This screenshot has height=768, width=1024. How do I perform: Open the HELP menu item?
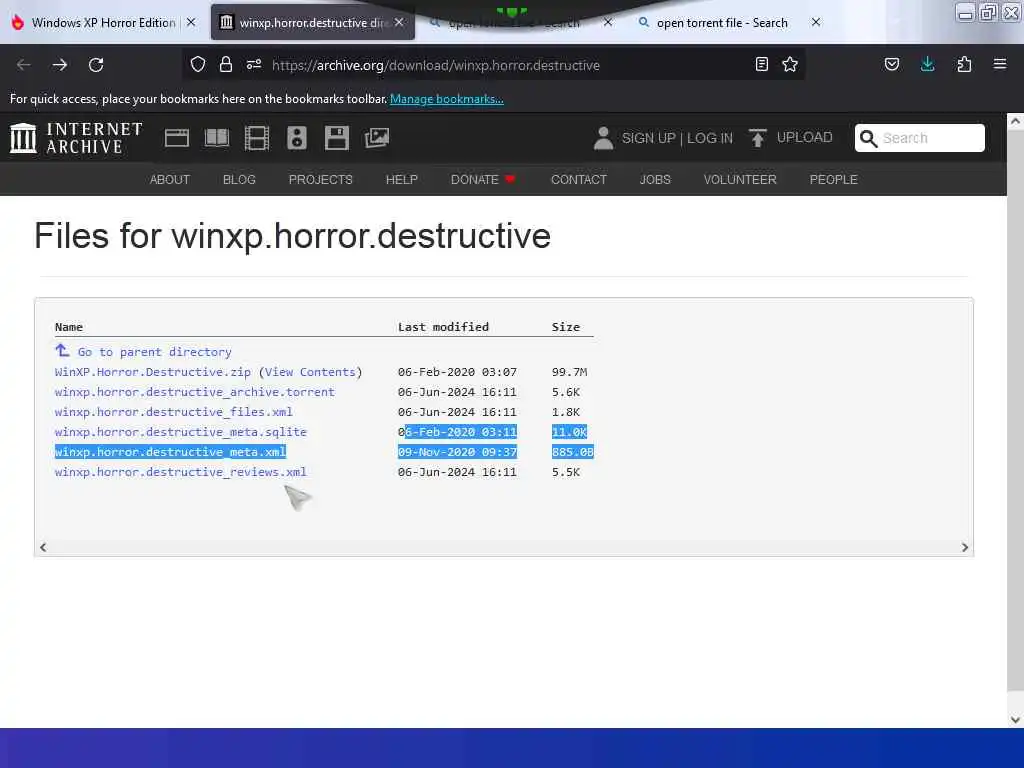tap(402, 180)
